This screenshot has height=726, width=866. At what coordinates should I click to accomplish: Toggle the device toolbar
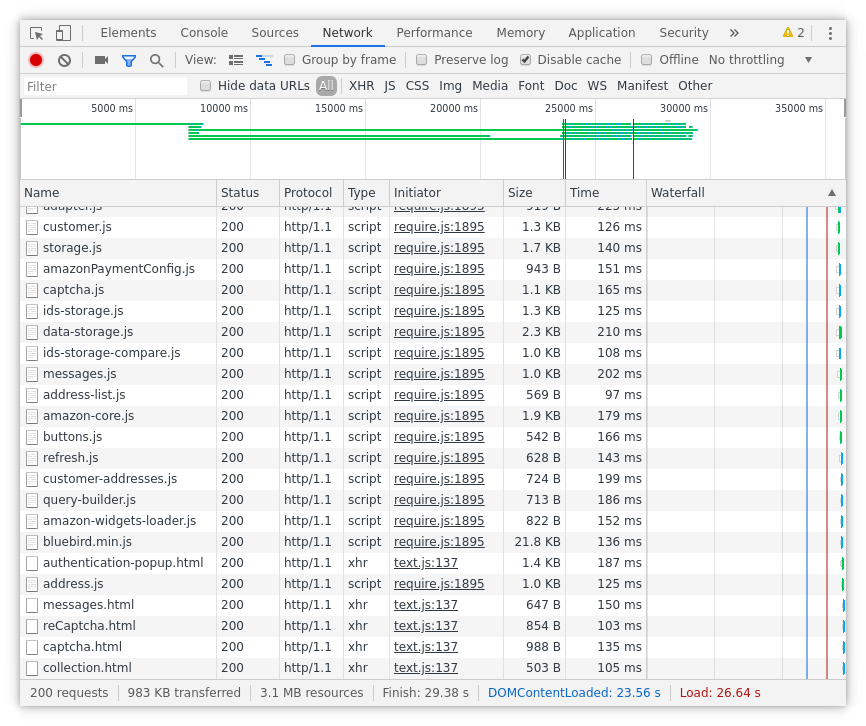(x=60, y=32)
